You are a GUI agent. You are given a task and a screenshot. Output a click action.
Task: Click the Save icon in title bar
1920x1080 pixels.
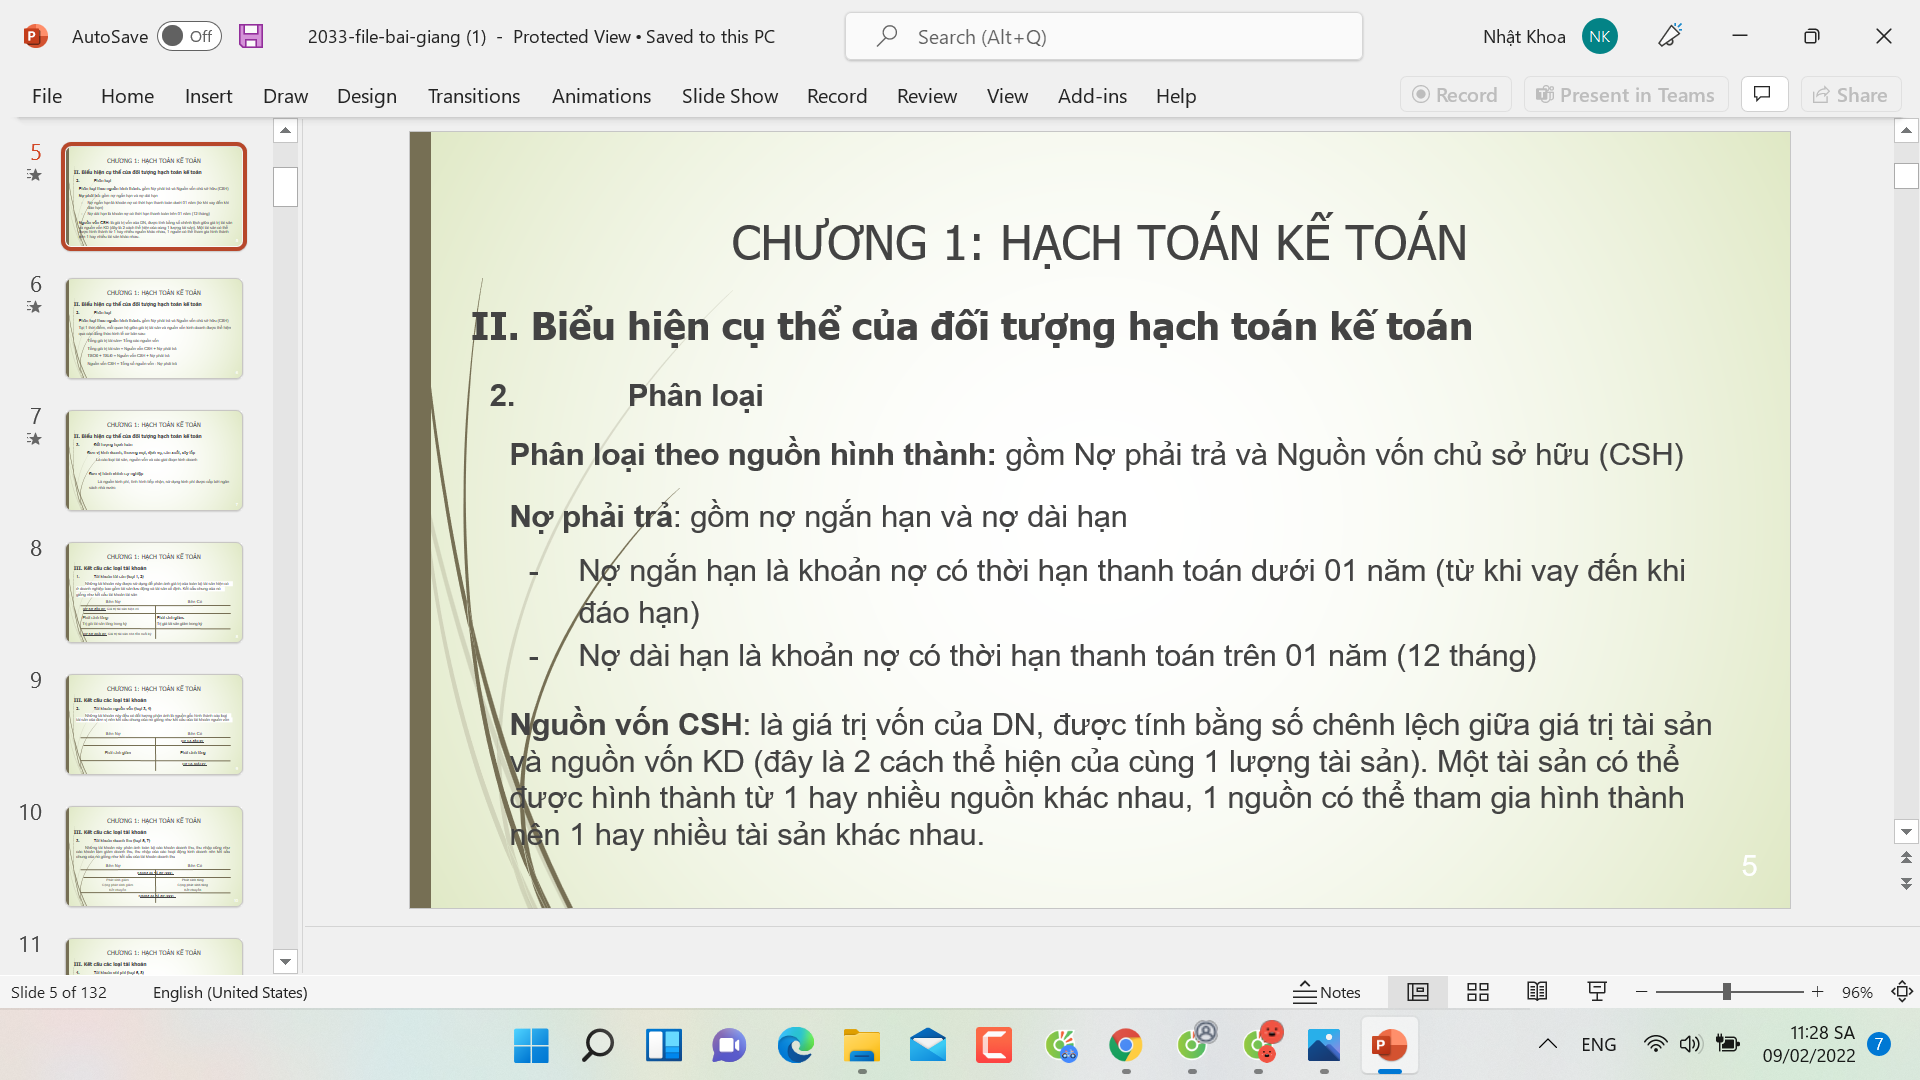tap(251, 36)
